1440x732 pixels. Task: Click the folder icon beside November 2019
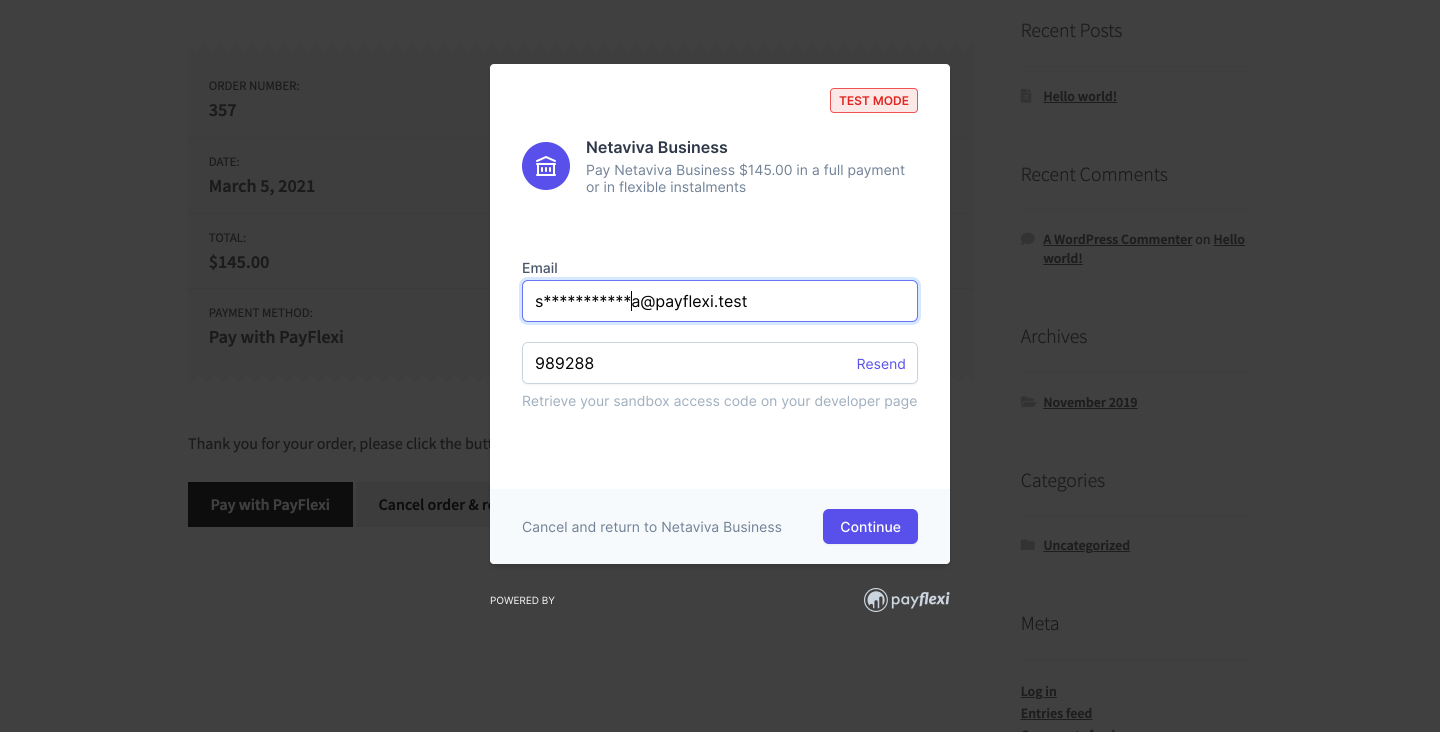(x=1028, y=402)
